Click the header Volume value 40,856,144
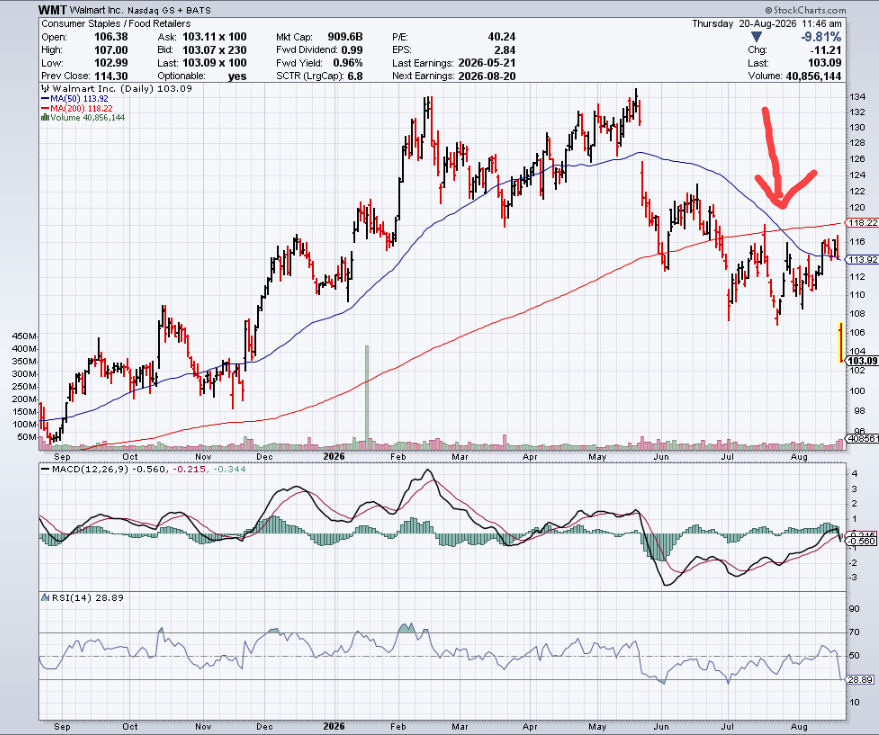Image resolution: width=879 pixels, height=735 pixels. click(814, 76)
